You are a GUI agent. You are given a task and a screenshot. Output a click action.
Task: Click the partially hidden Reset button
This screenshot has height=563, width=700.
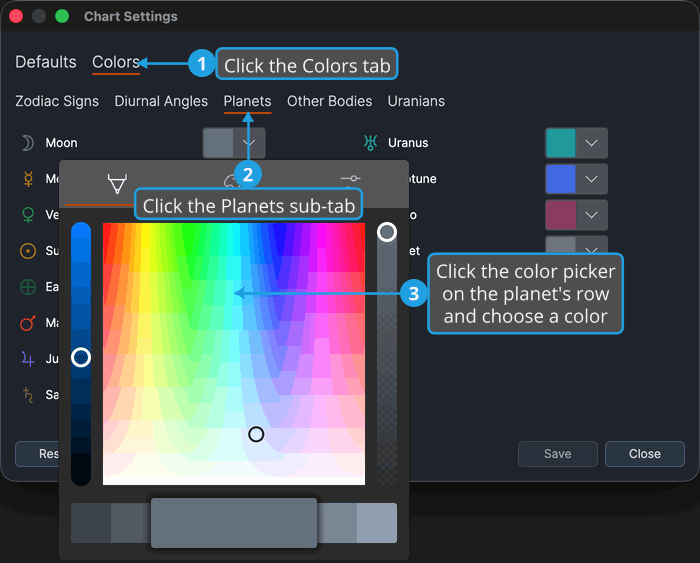pos(38,454)
